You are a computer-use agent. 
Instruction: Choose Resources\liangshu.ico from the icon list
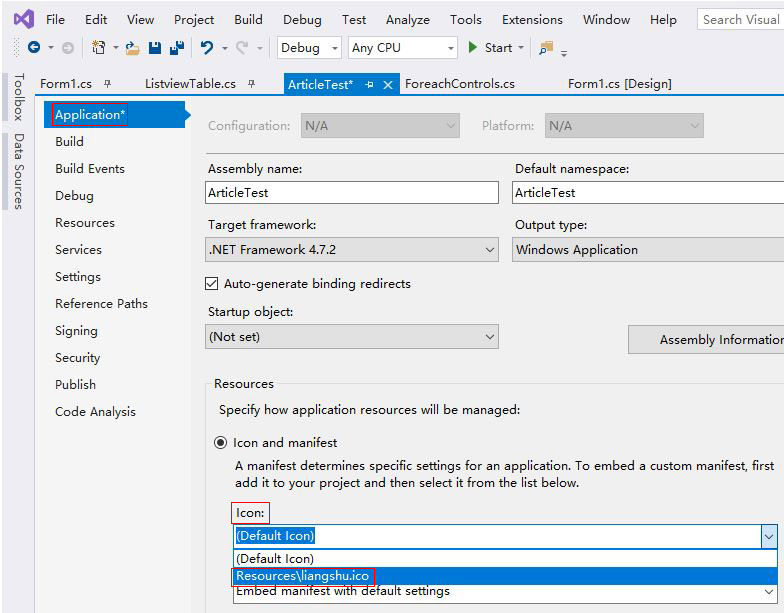click(x=505, y=576)
